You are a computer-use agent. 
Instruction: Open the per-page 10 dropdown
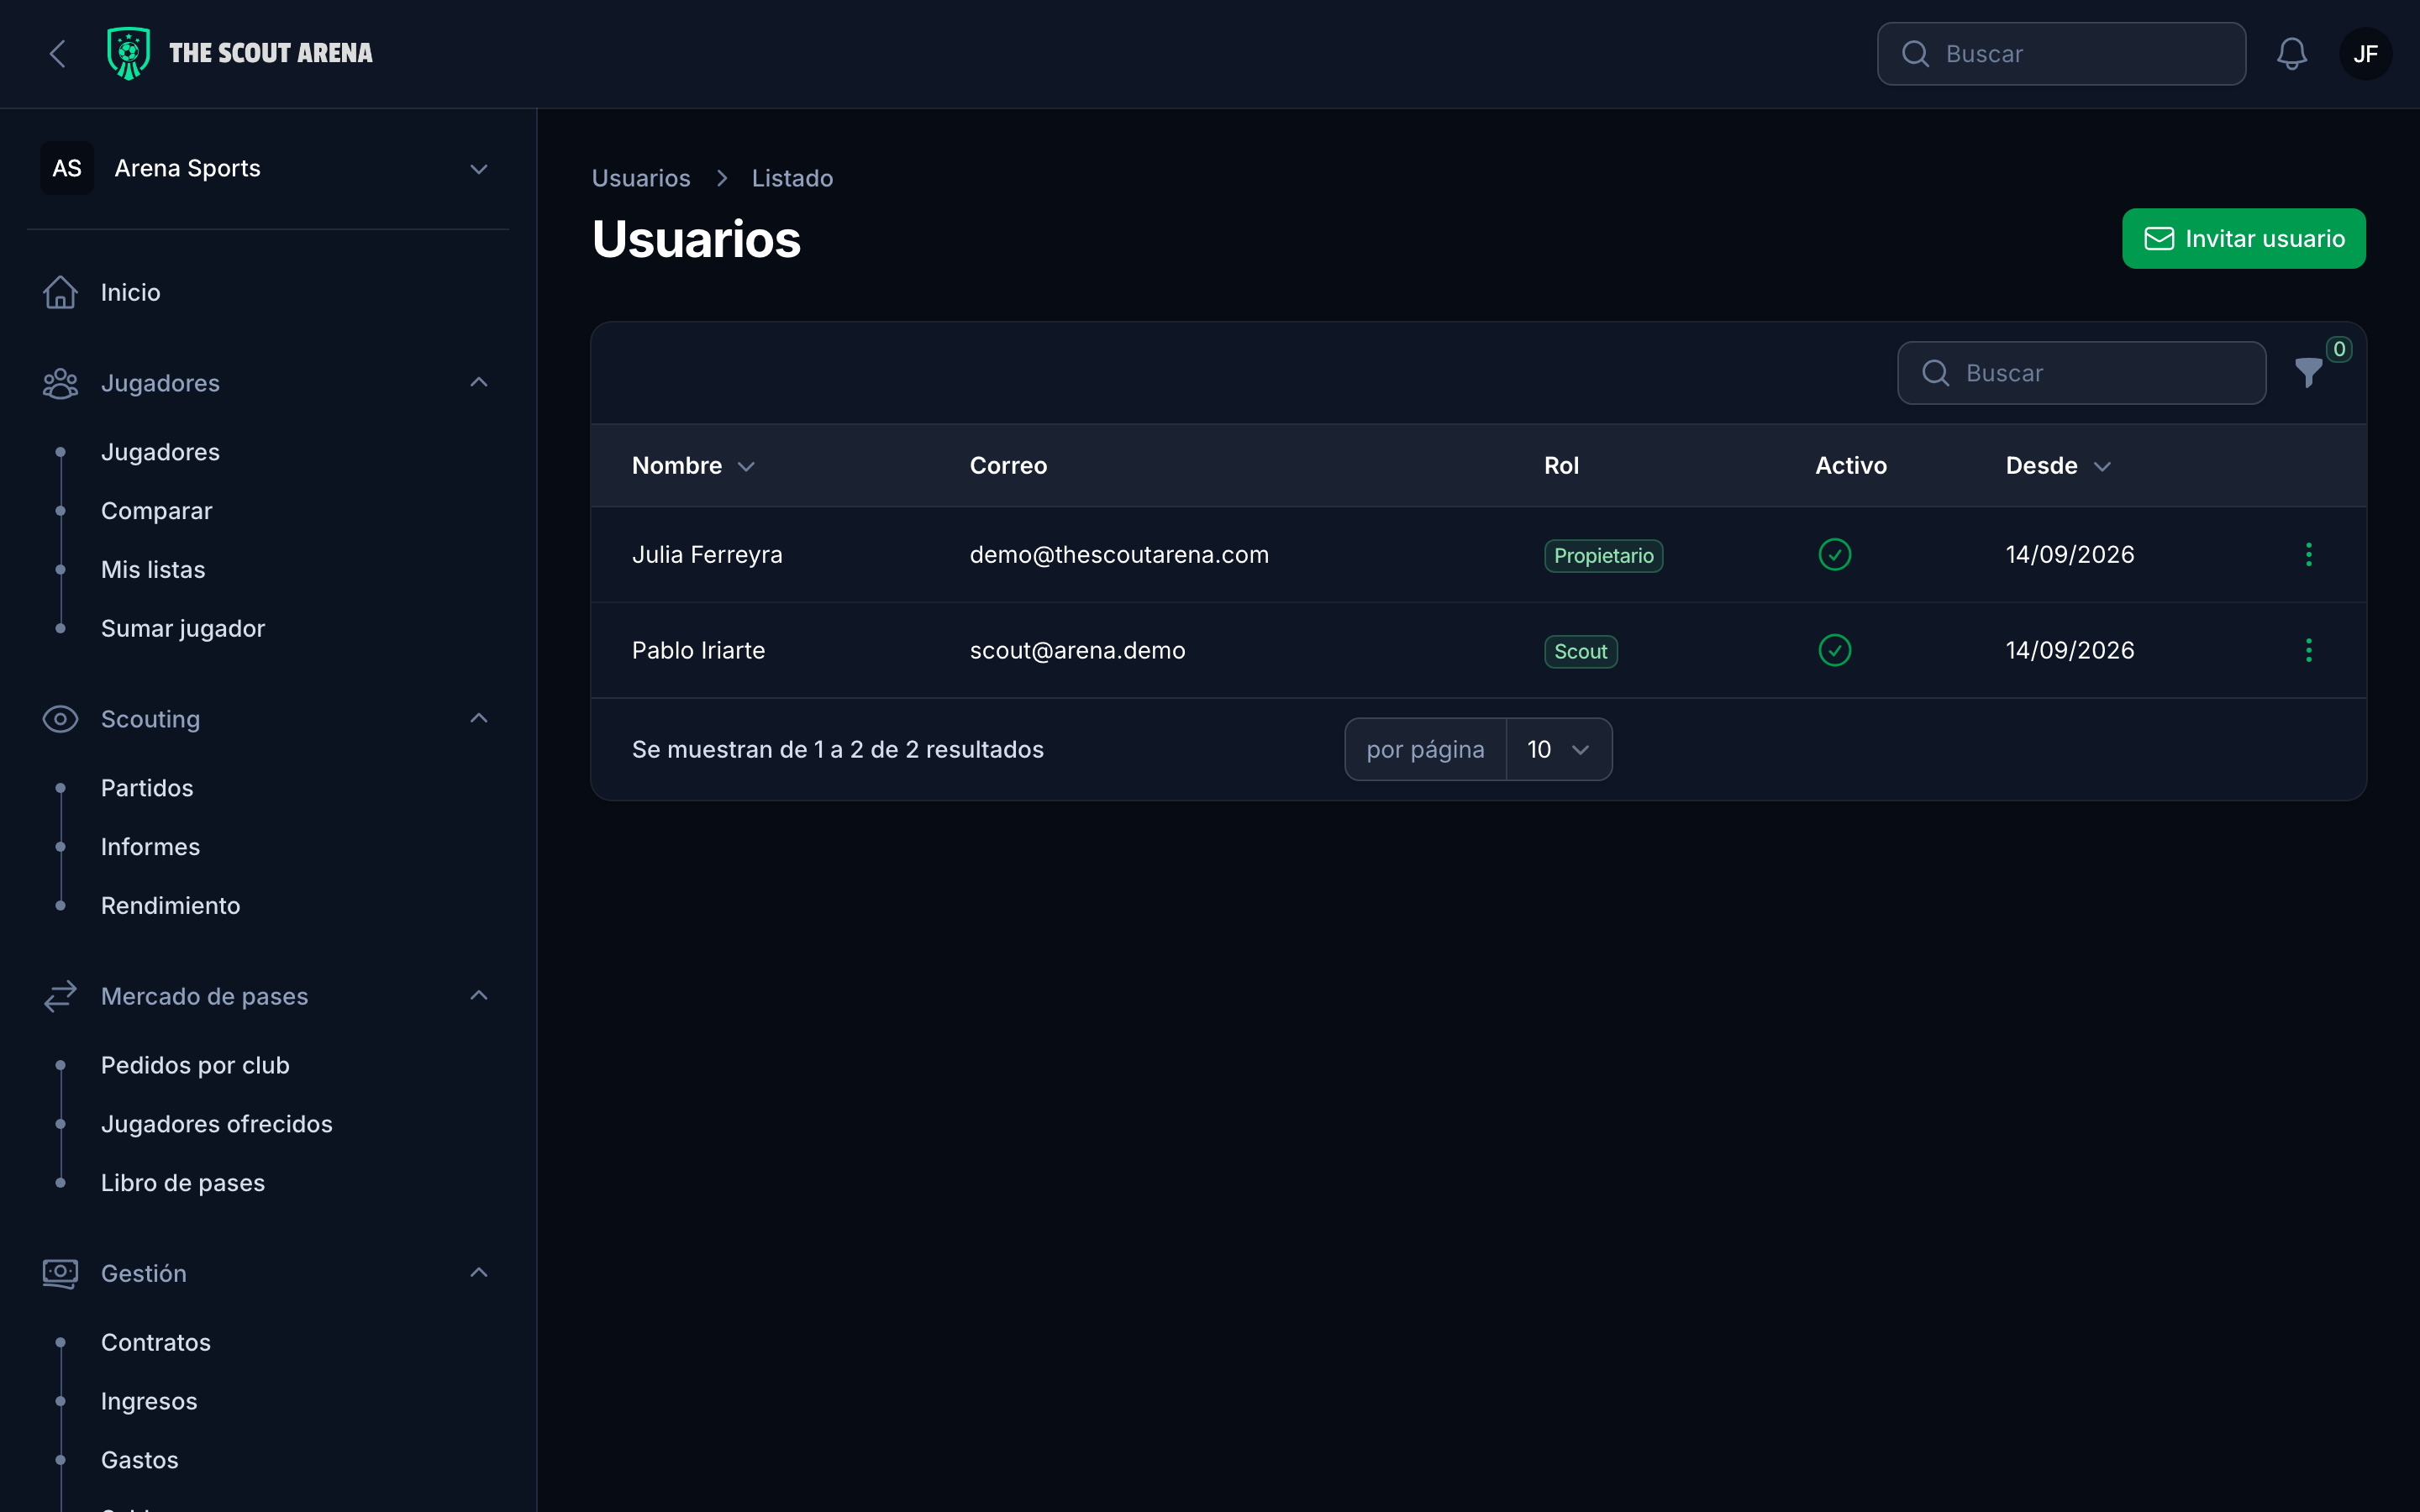click(1558, 750)
